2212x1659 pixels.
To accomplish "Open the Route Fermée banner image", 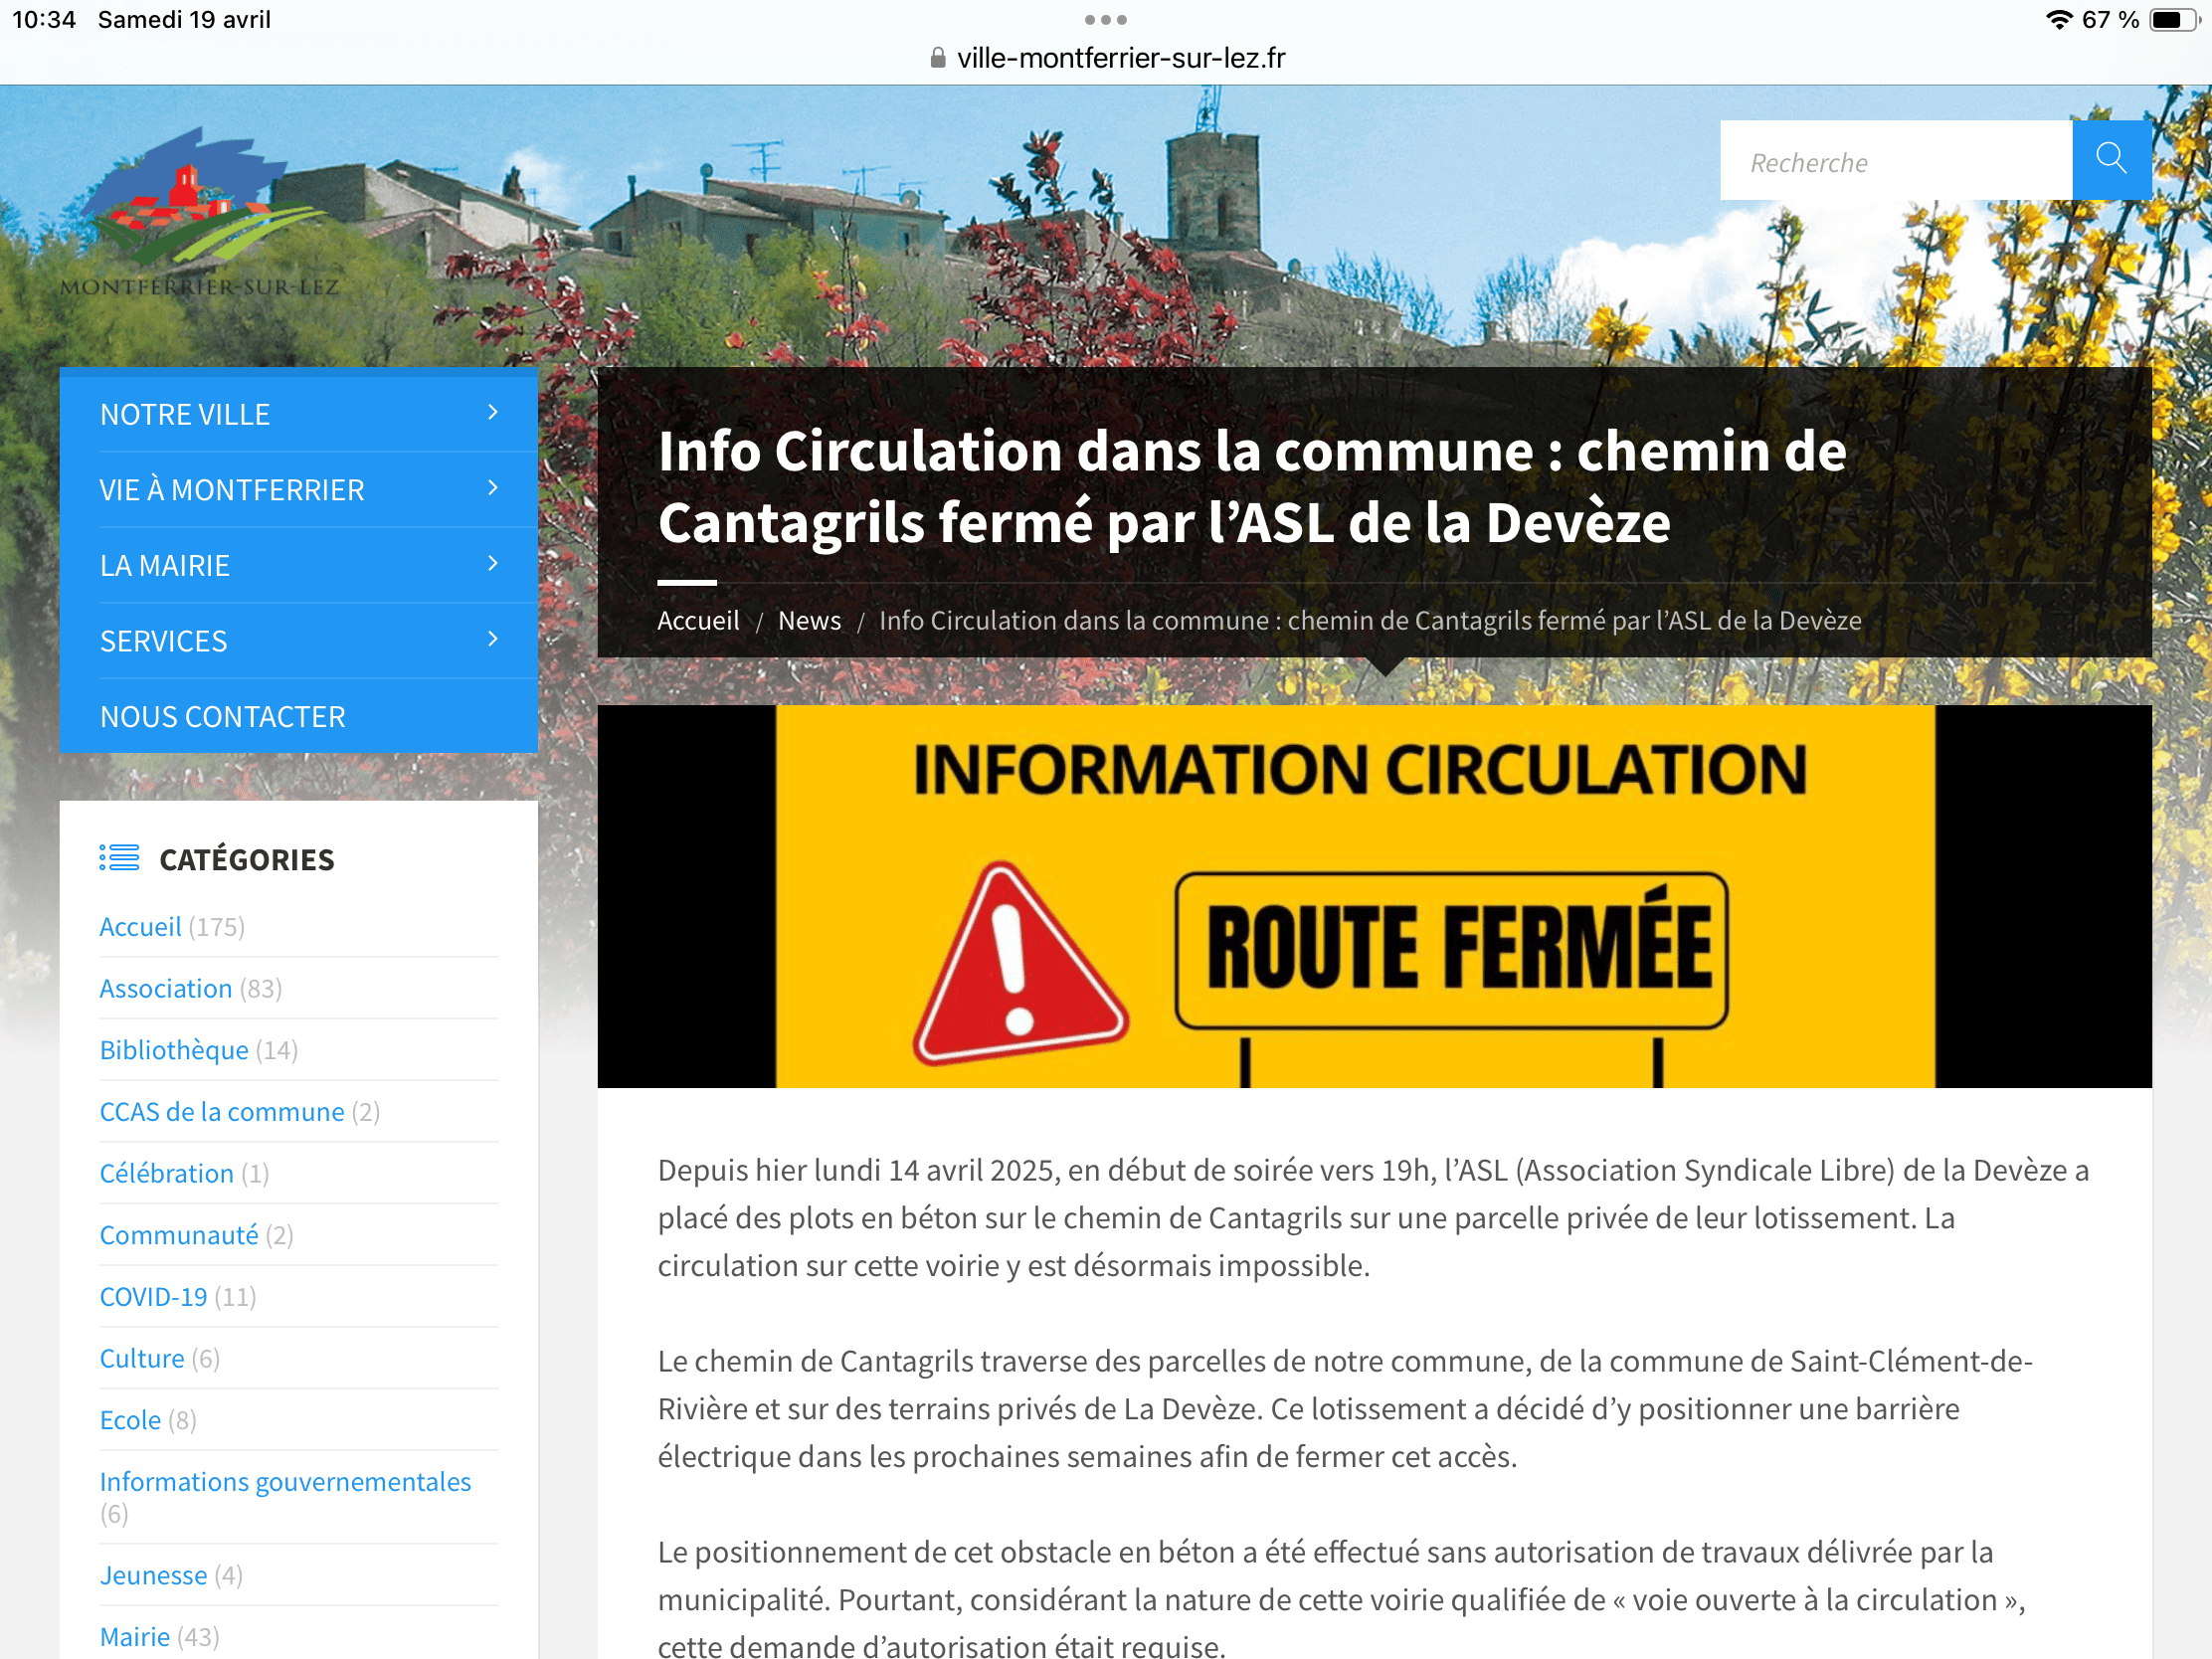I will click(x=1373, y=895).
